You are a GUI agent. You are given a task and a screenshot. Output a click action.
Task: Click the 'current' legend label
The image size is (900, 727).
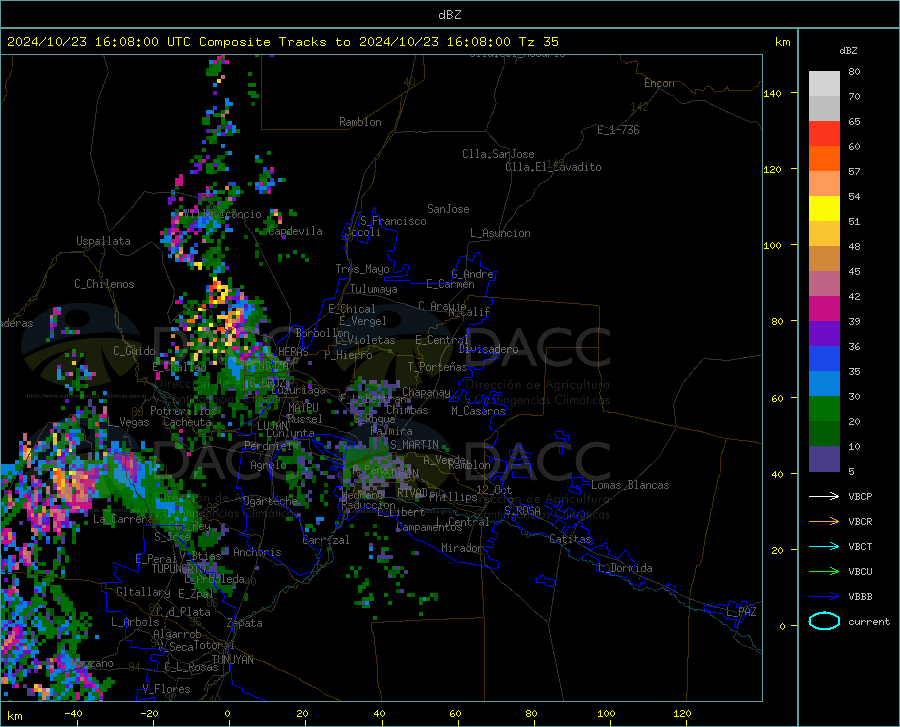pos(869,621)
